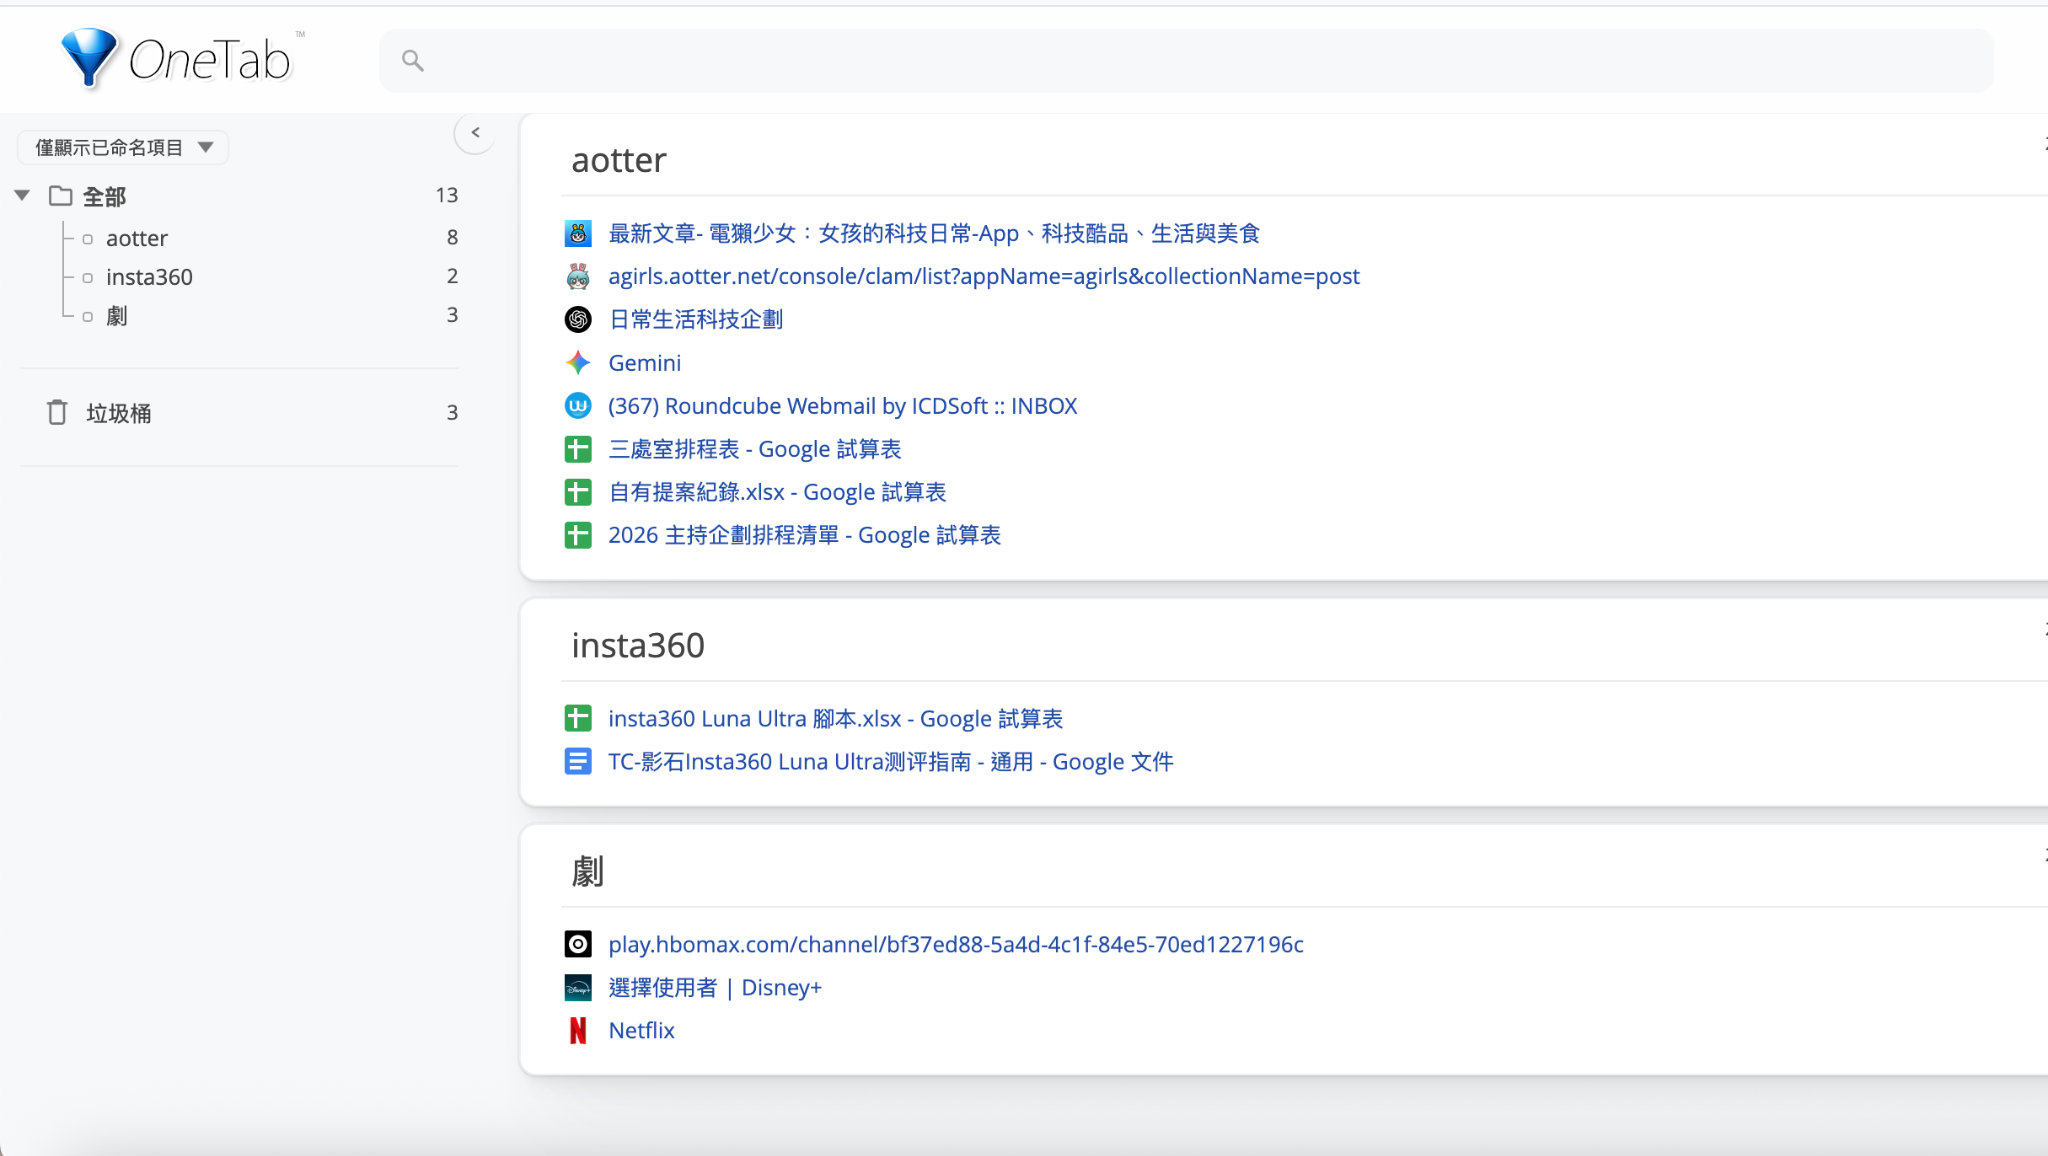Click the HBO Max favicon
The image size is (2048, 1156).
578,944
